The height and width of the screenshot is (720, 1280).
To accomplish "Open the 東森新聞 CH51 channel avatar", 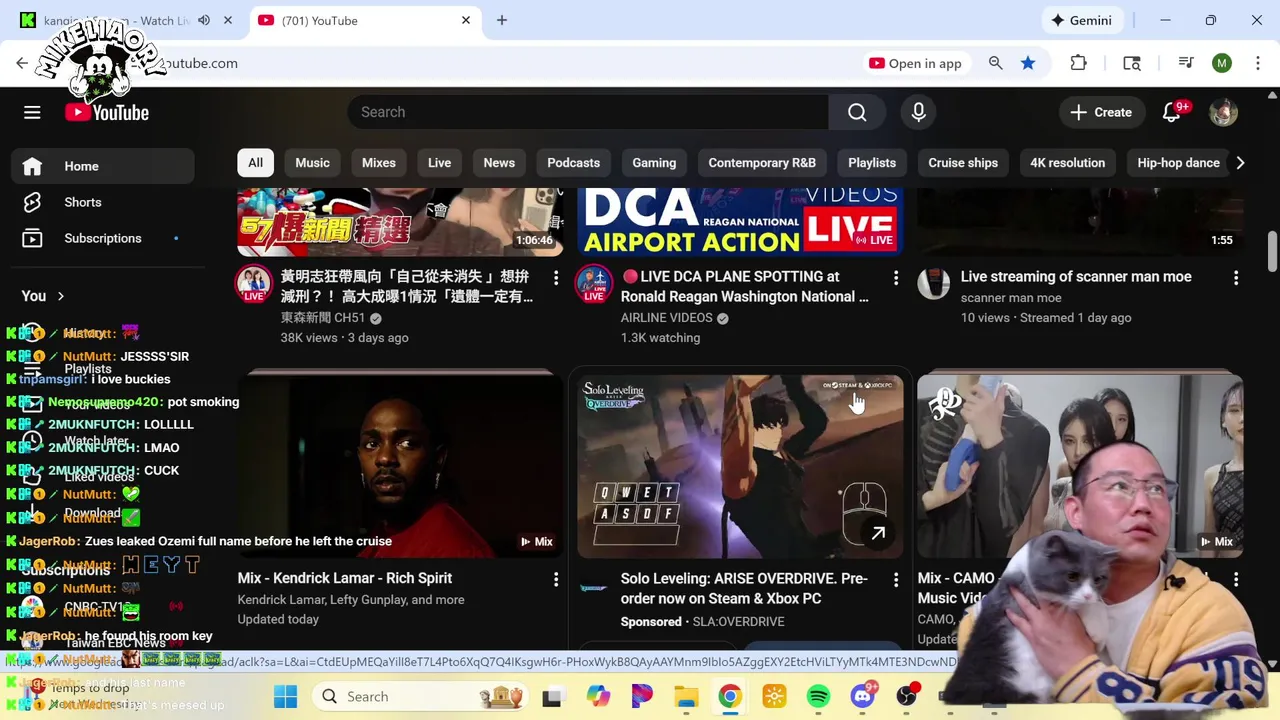I will click(254, 283).
